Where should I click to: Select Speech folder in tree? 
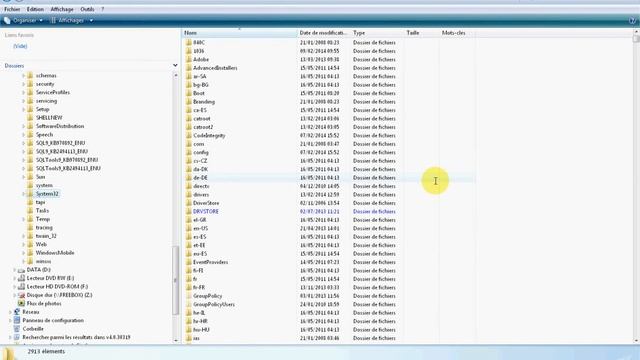(44, 135)
